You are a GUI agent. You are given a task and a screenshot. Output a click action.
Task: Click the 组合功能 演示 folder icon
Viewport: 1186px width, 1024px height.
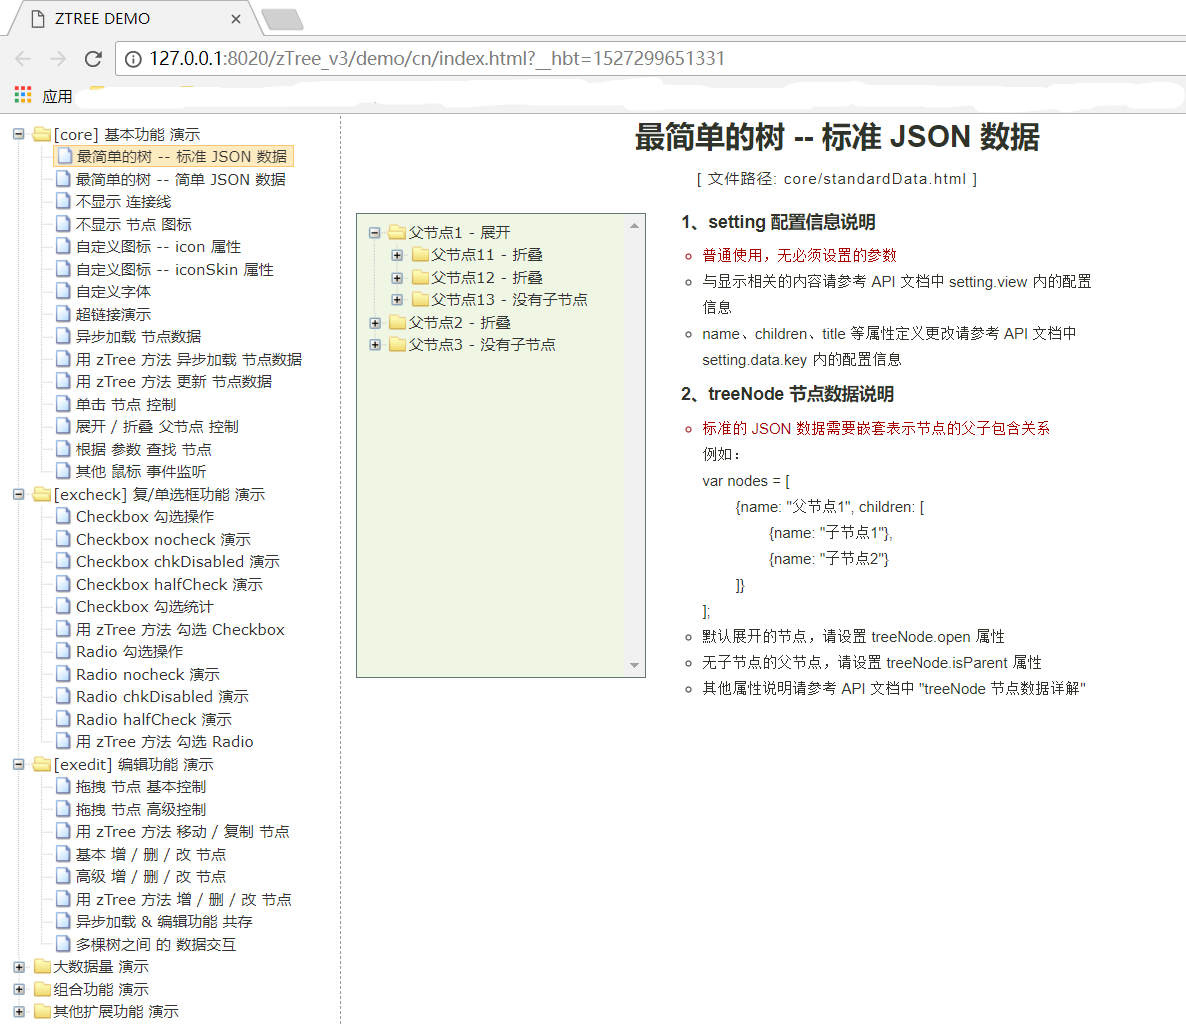tap(42, 989)
